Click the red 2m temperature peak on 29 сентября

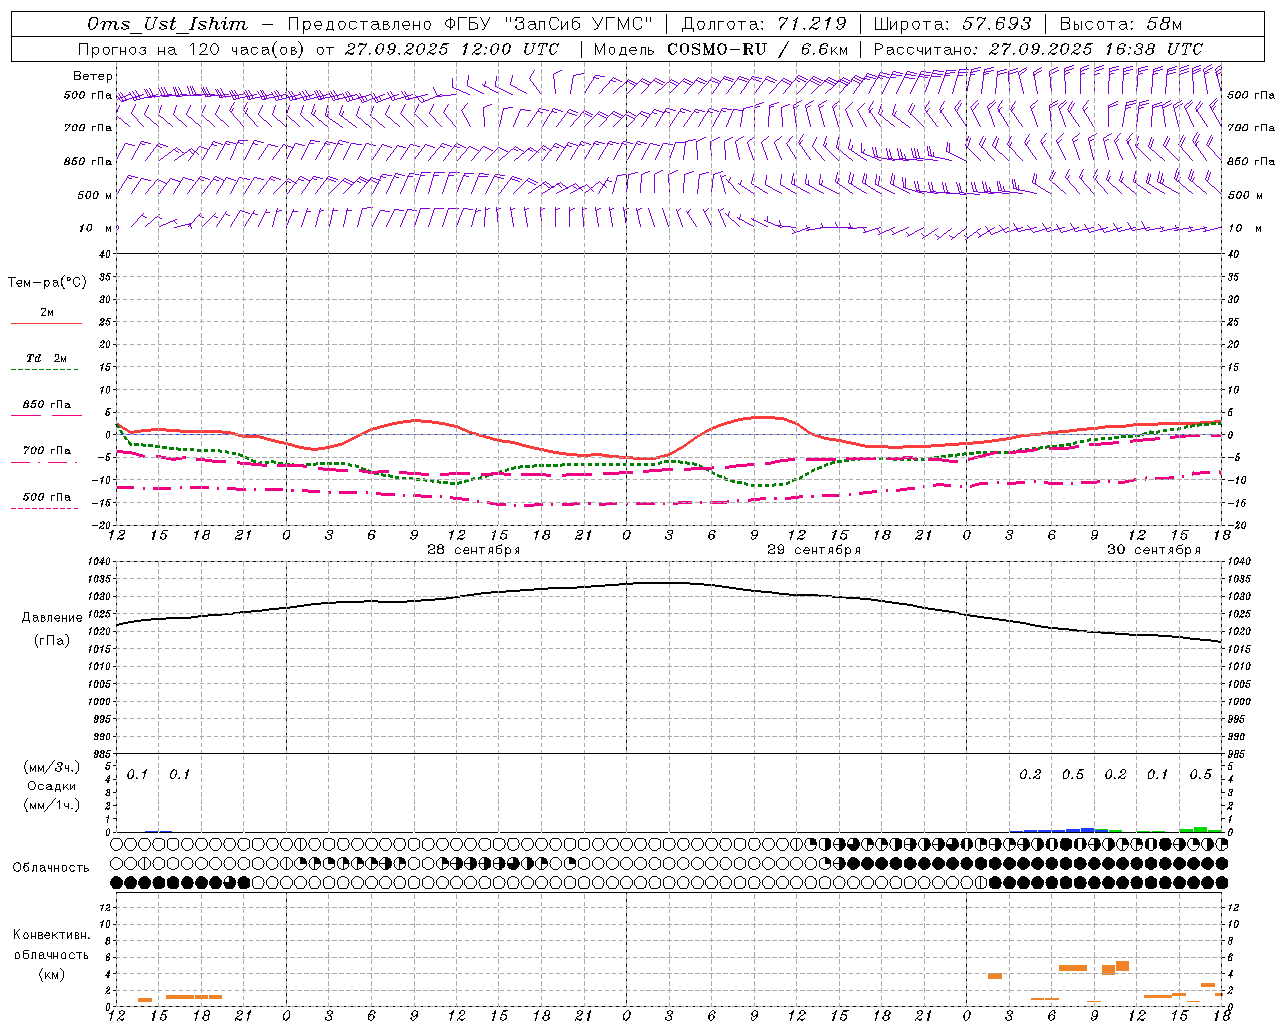(x=763, y=417)
